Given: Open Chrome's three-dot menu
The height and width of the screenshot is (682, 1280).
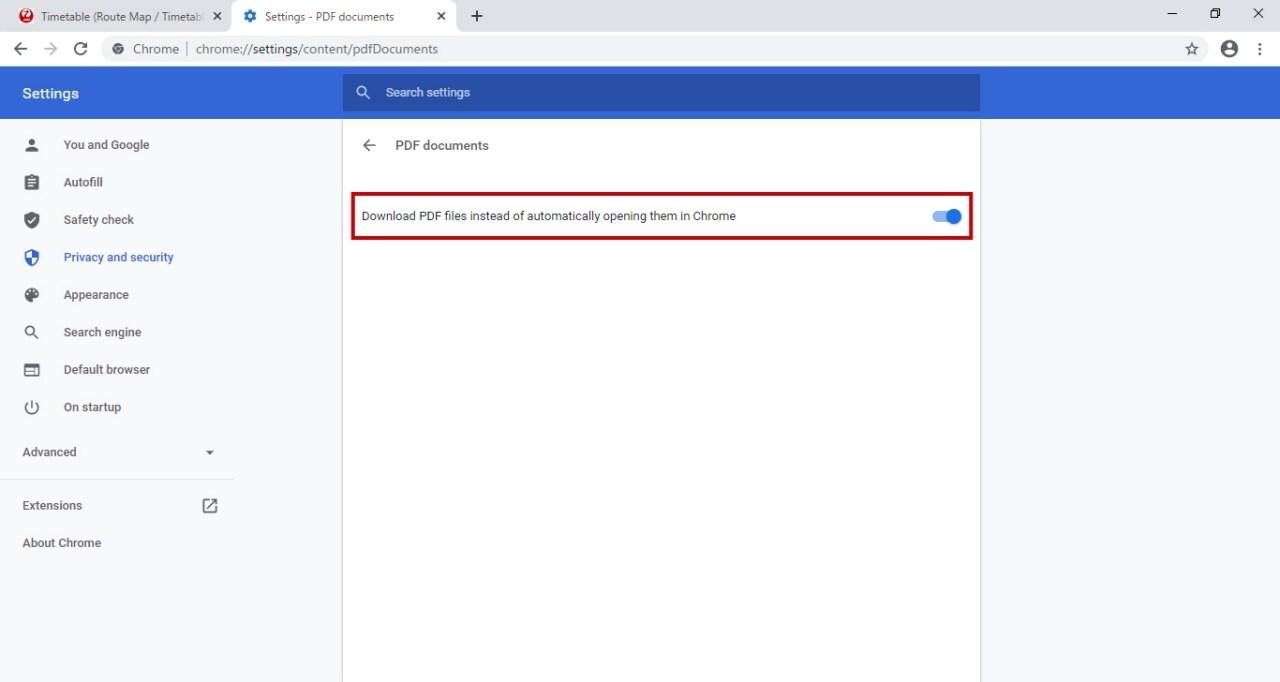Looking at the screenshot, I should click(x=1259, y=49).
